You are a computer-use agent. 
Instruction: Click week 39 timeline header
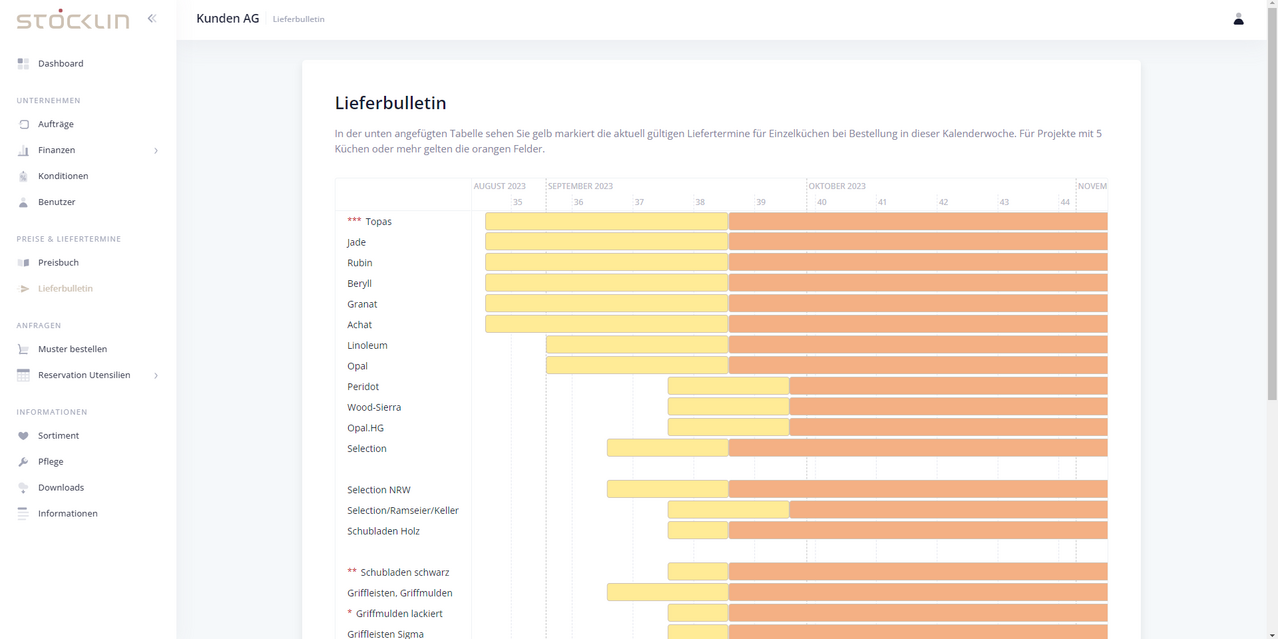pos(761,202)
